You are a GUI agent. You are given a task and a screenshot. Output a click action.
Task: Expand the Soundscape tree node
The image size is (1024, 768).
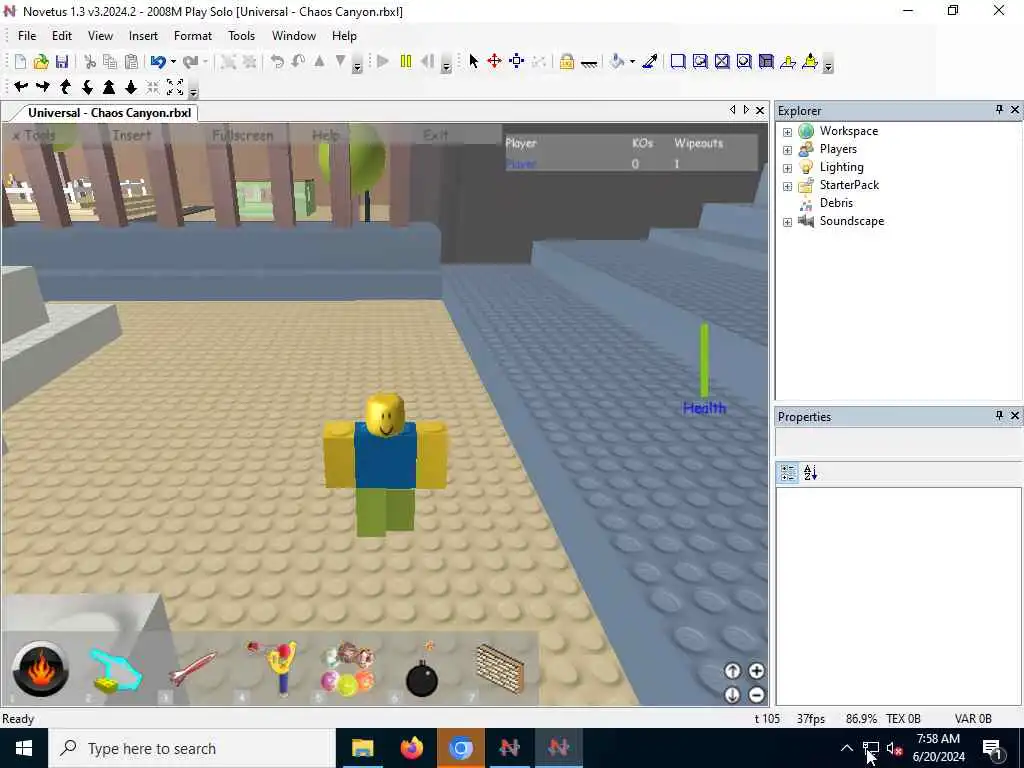788,222
